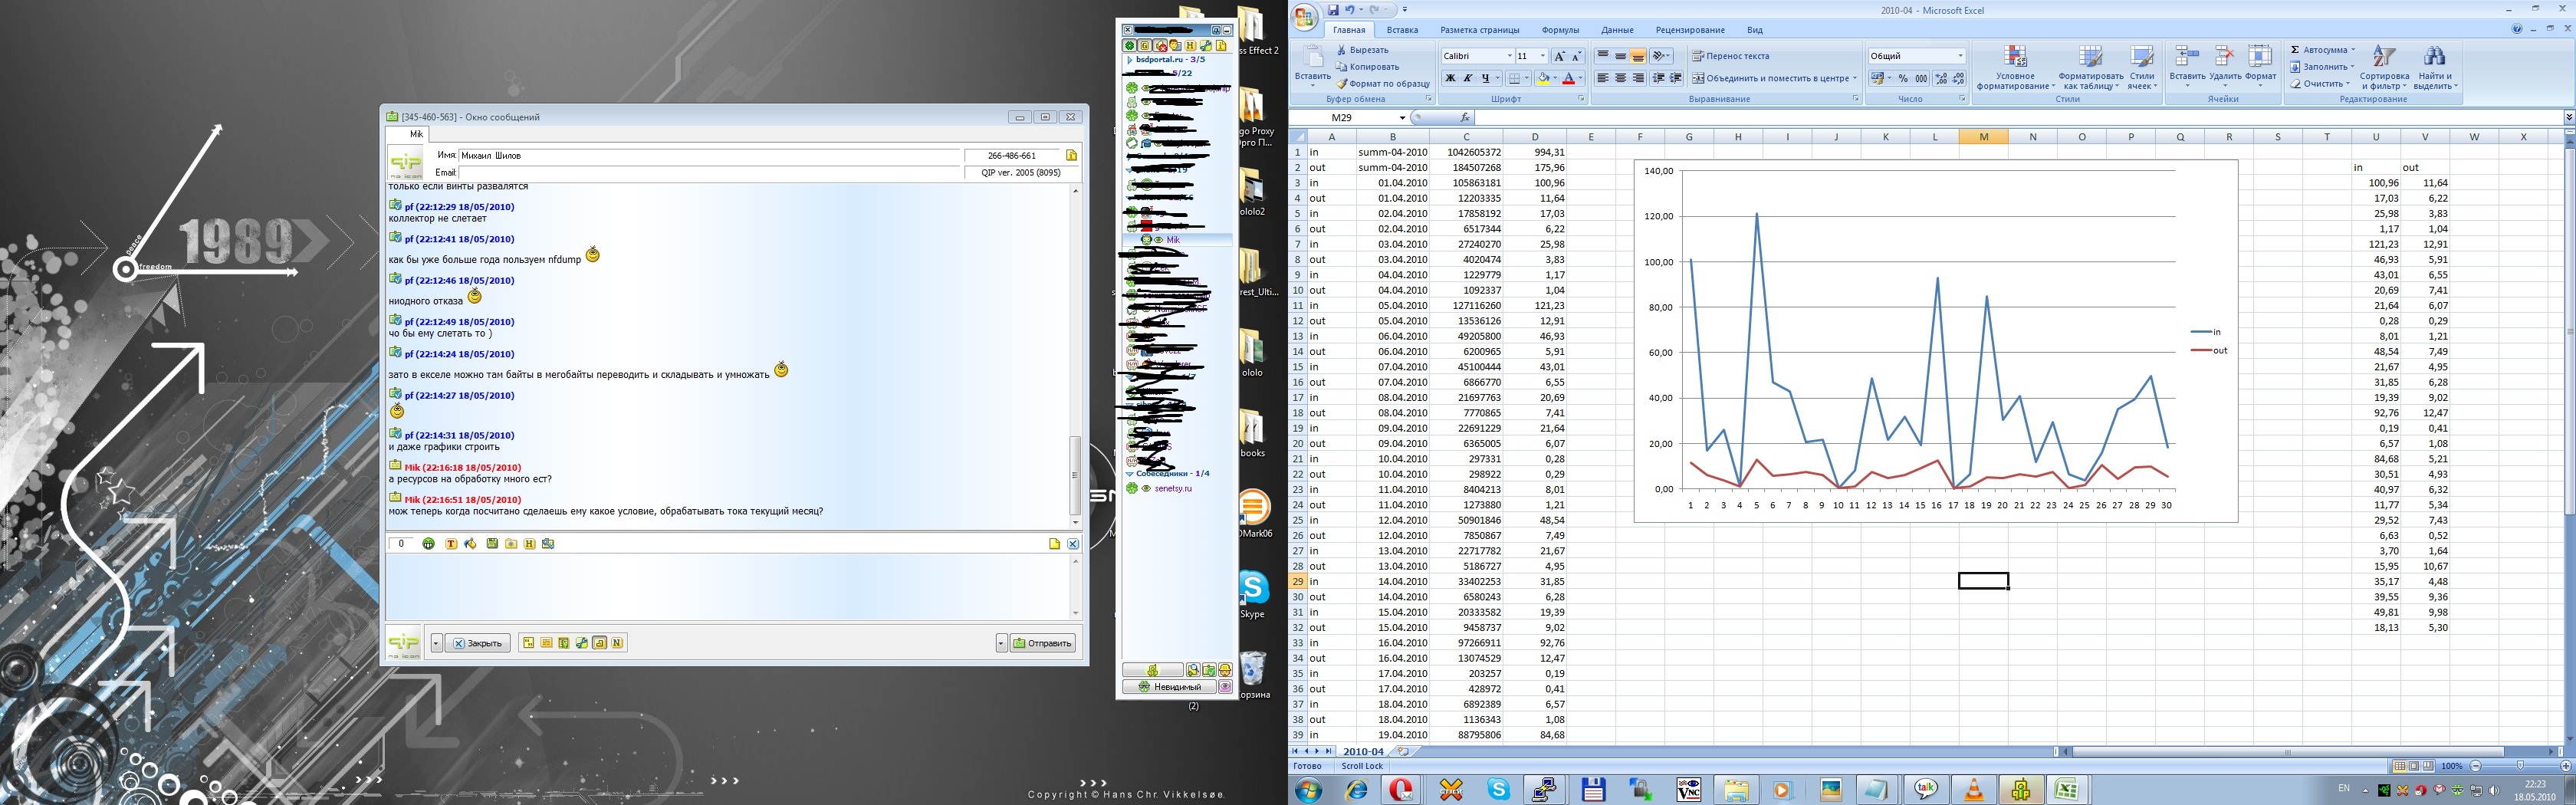This screenshot has width=2576, height=805.
Task: Click the Format Painter (Формат по образцу) brush
Action: pyautogui.click(x=1342, y=84)
